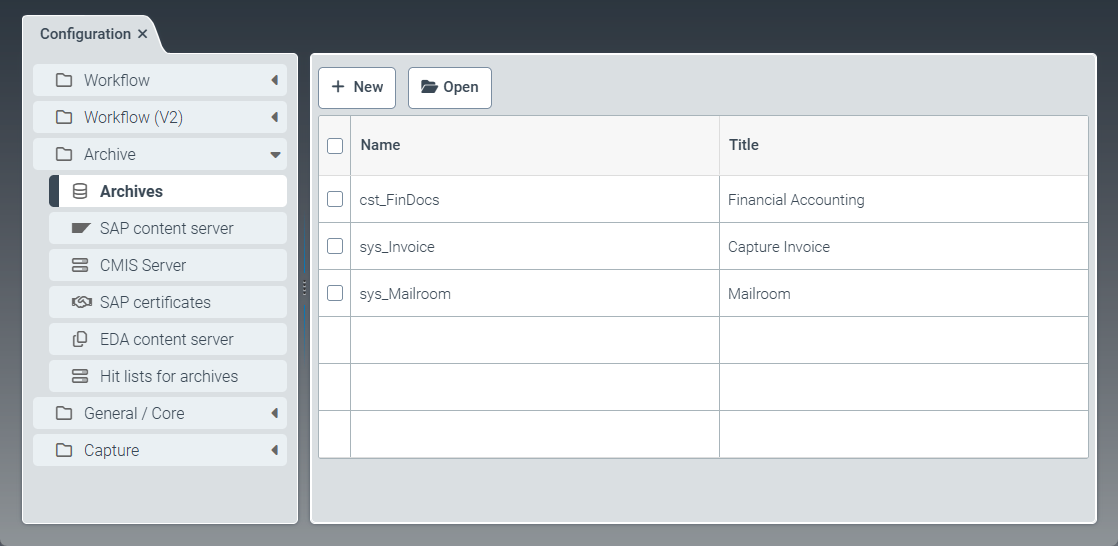Click the database icon beside Archives
1118x546 pixels.
(x=80, y=192)
